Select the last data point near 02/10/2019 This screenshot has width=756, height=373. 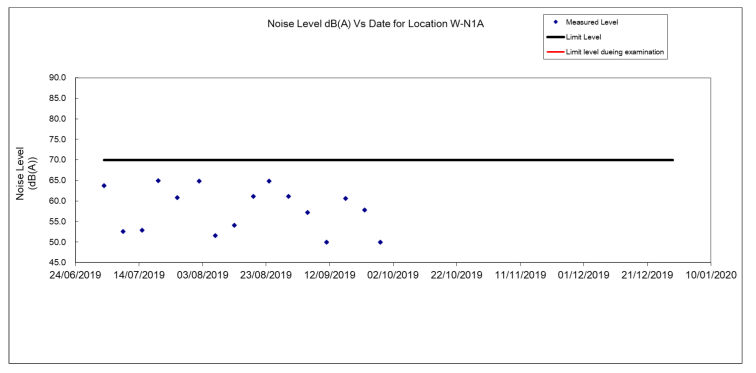(380, 242)
